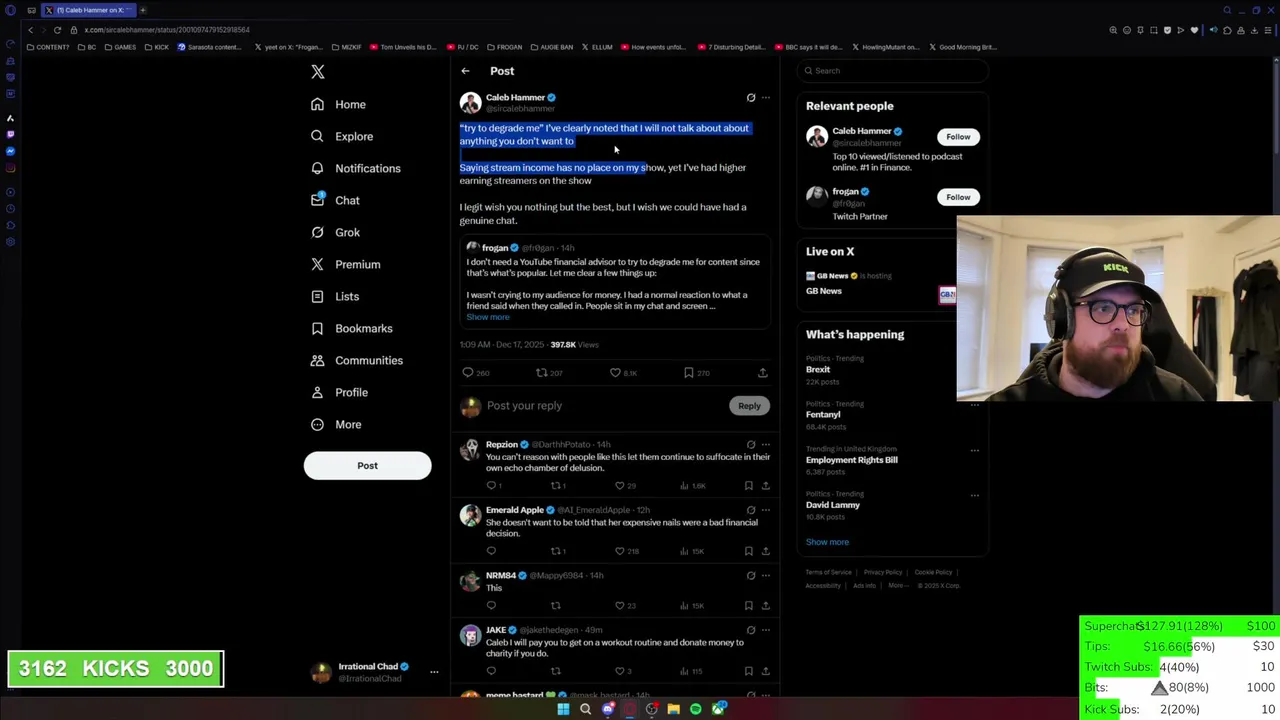Viewport: 1280px width, 720px height.
Task: Open more options on JAKE's reply
Action: click(766, 630)
